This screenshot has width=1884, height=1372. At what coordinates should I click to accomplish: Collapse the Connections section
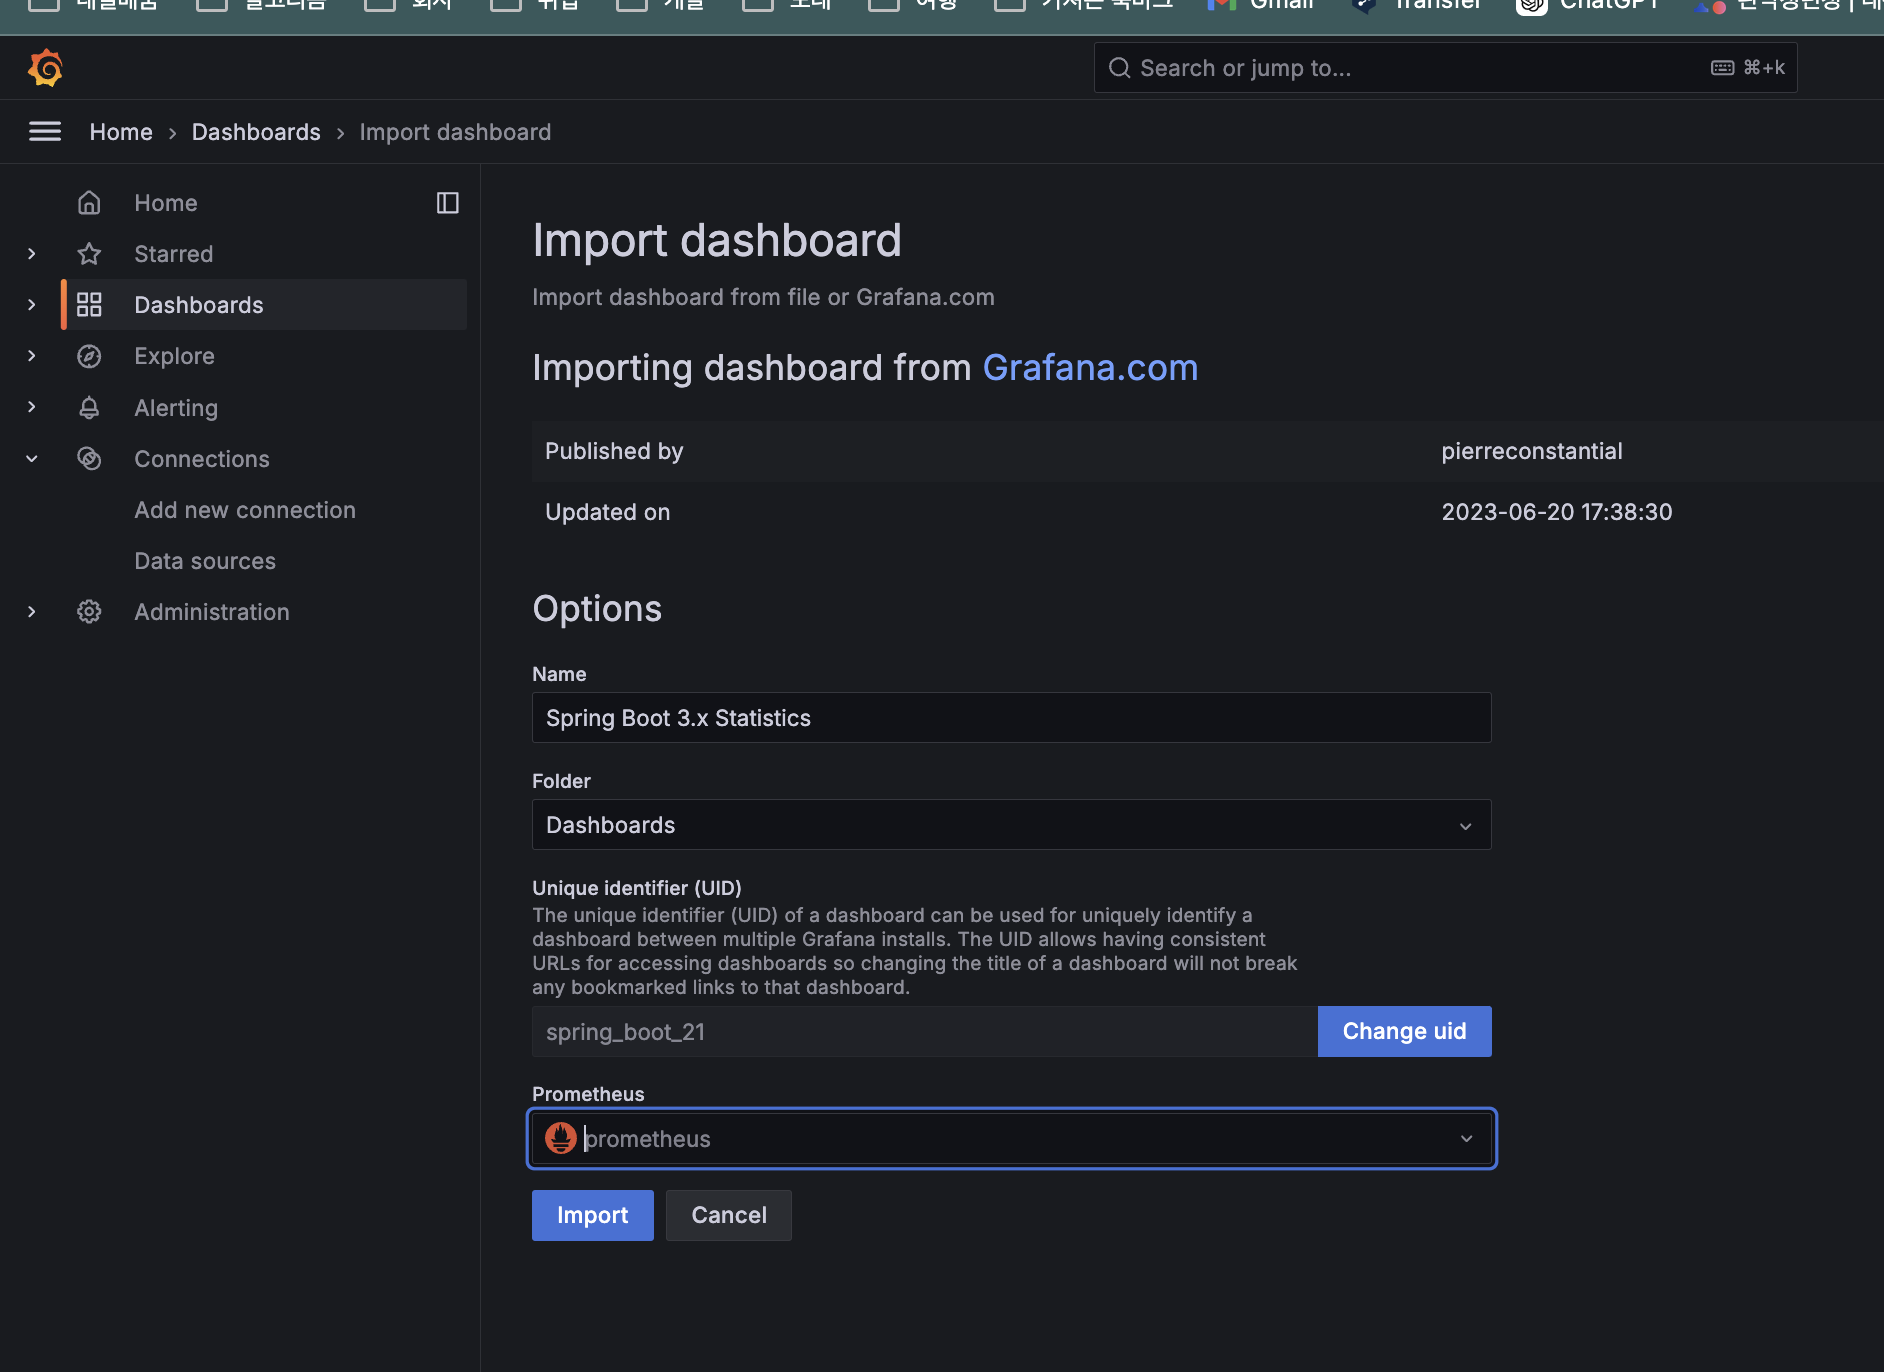[x=32, y=459]
